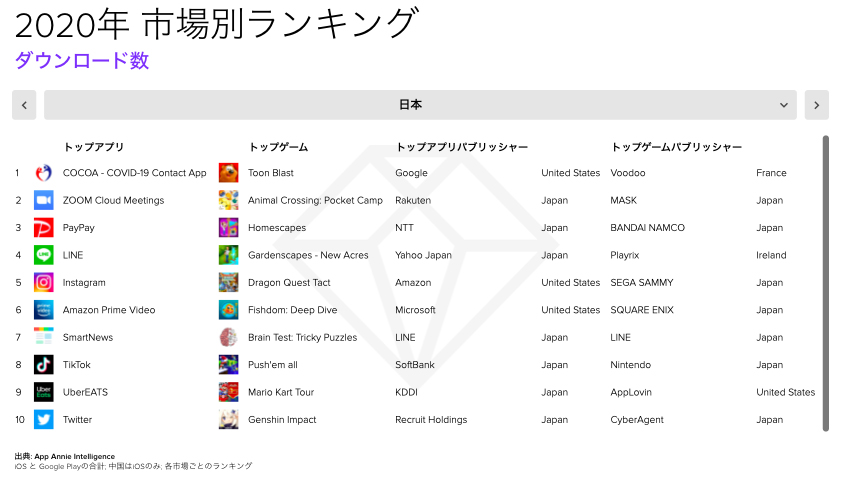Select the トップゲームパブリッシャー column header
The image size is (859, 478).
click(677, 147)
